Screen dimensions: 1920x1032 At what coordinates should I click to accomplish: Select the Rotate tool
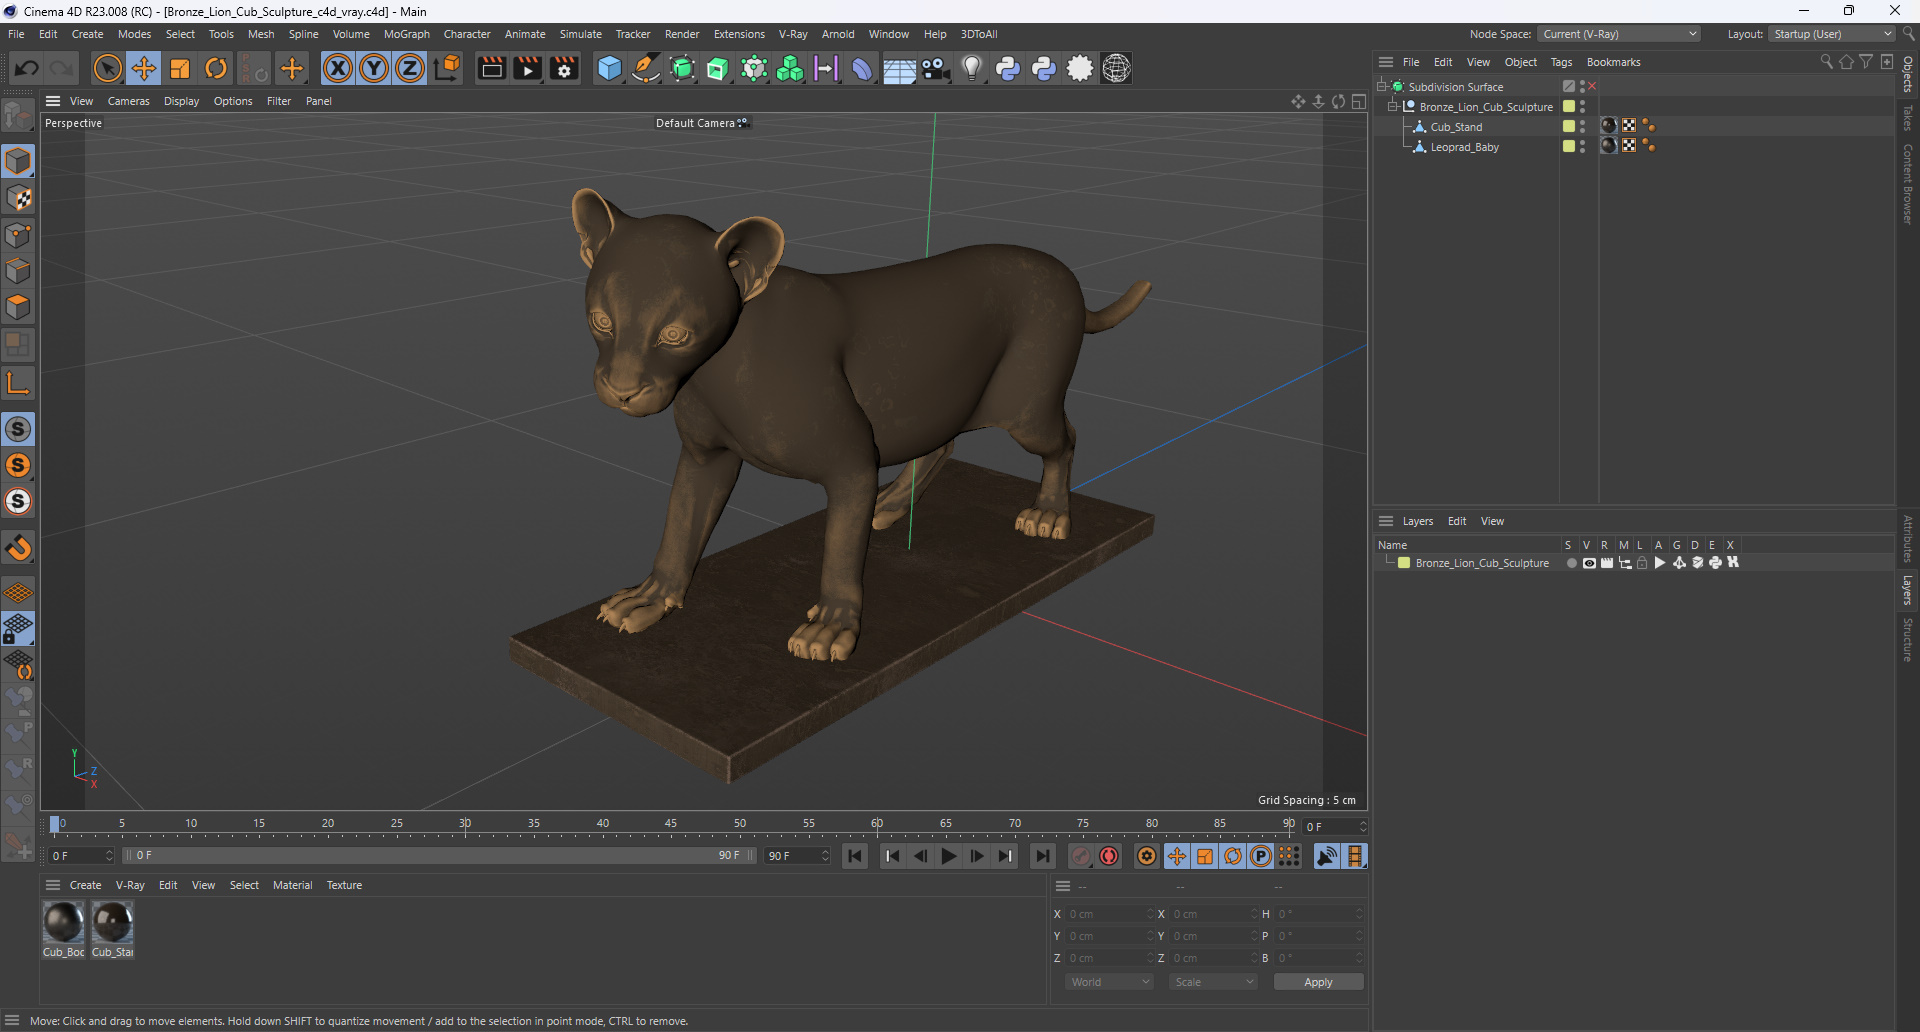[x=216, y=68]
